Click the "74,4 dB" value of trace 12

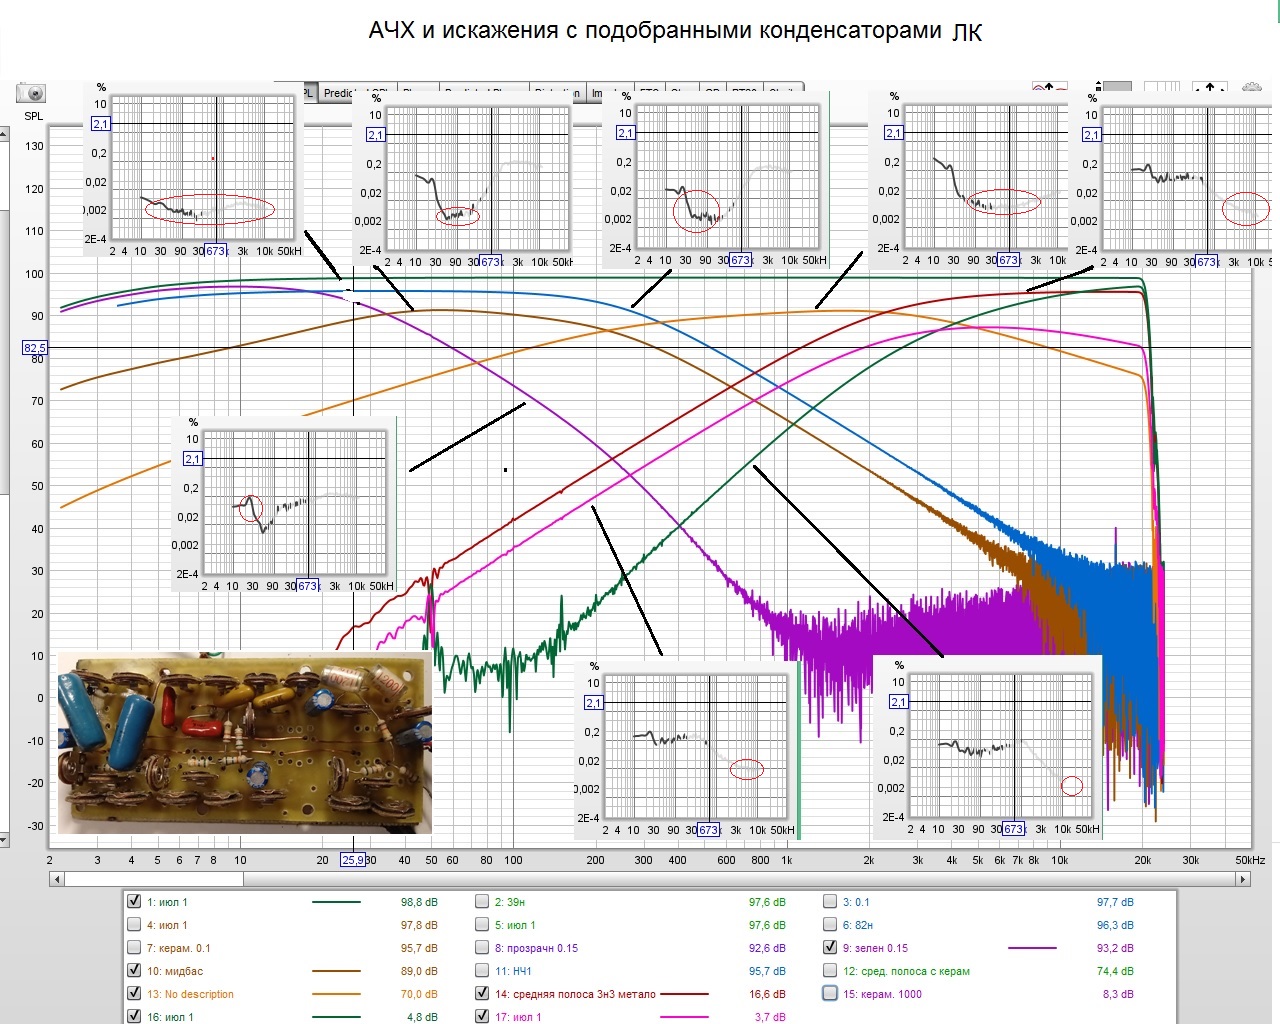1115,971
